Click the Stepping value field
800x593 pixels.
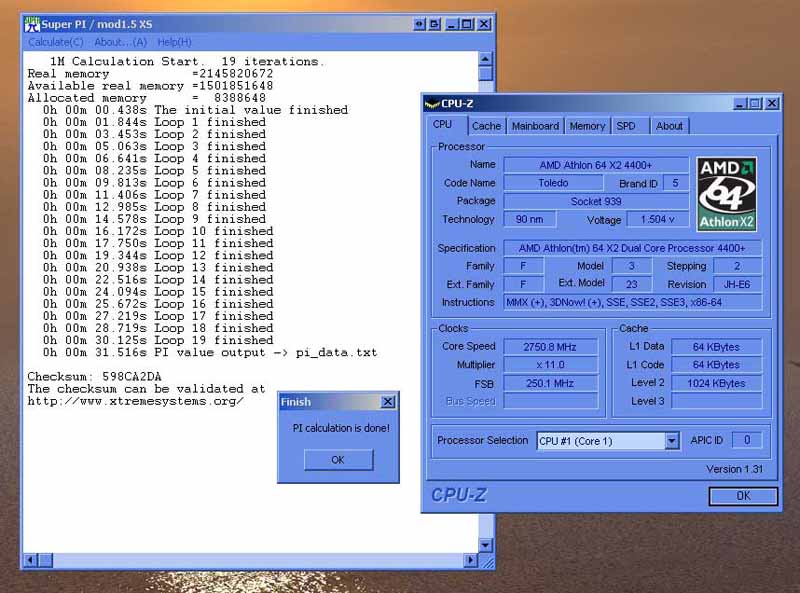coord(737,266)
